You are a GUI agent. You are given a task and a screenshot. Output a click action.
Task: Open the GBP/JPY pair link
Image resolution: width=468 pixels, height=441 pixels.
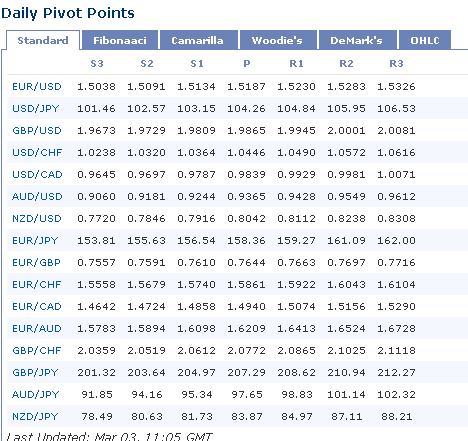35,373
